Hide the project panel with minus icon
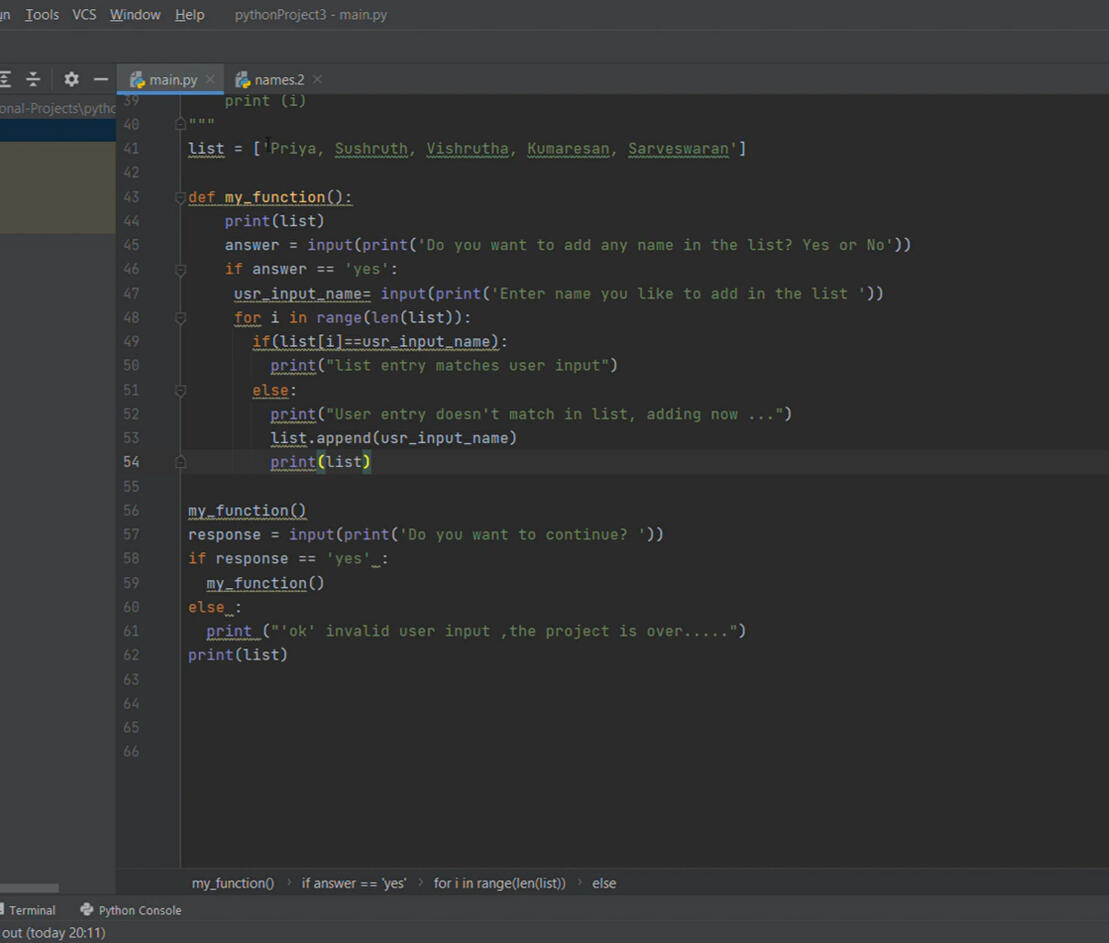The height and width of the screenshot is (943, 1109). click(x=100, y=79)
